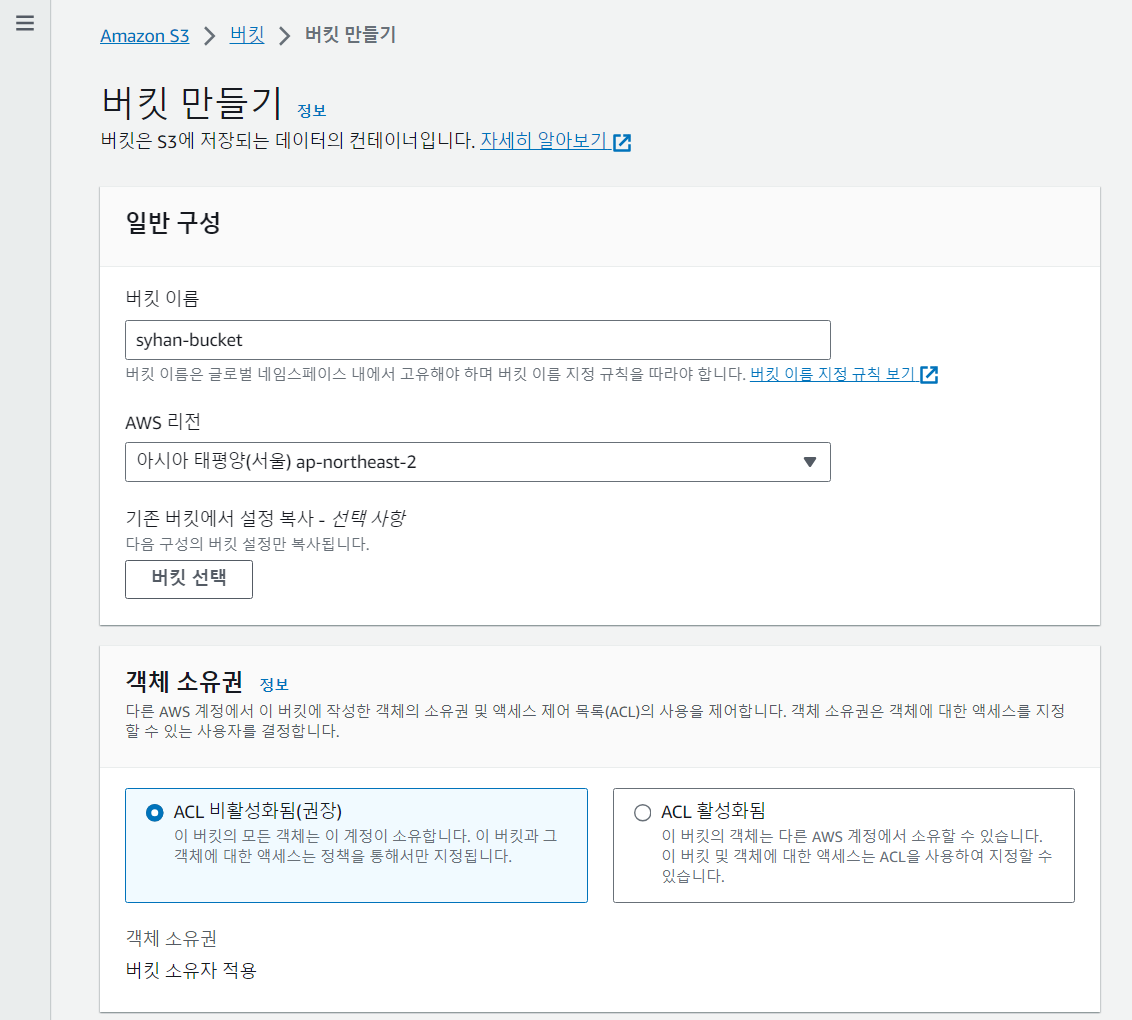The height and width of the screenshot is (1020, 1132).
Task: Click dropdown arrow of AWS 리전 selector
Action: (810, 462)
